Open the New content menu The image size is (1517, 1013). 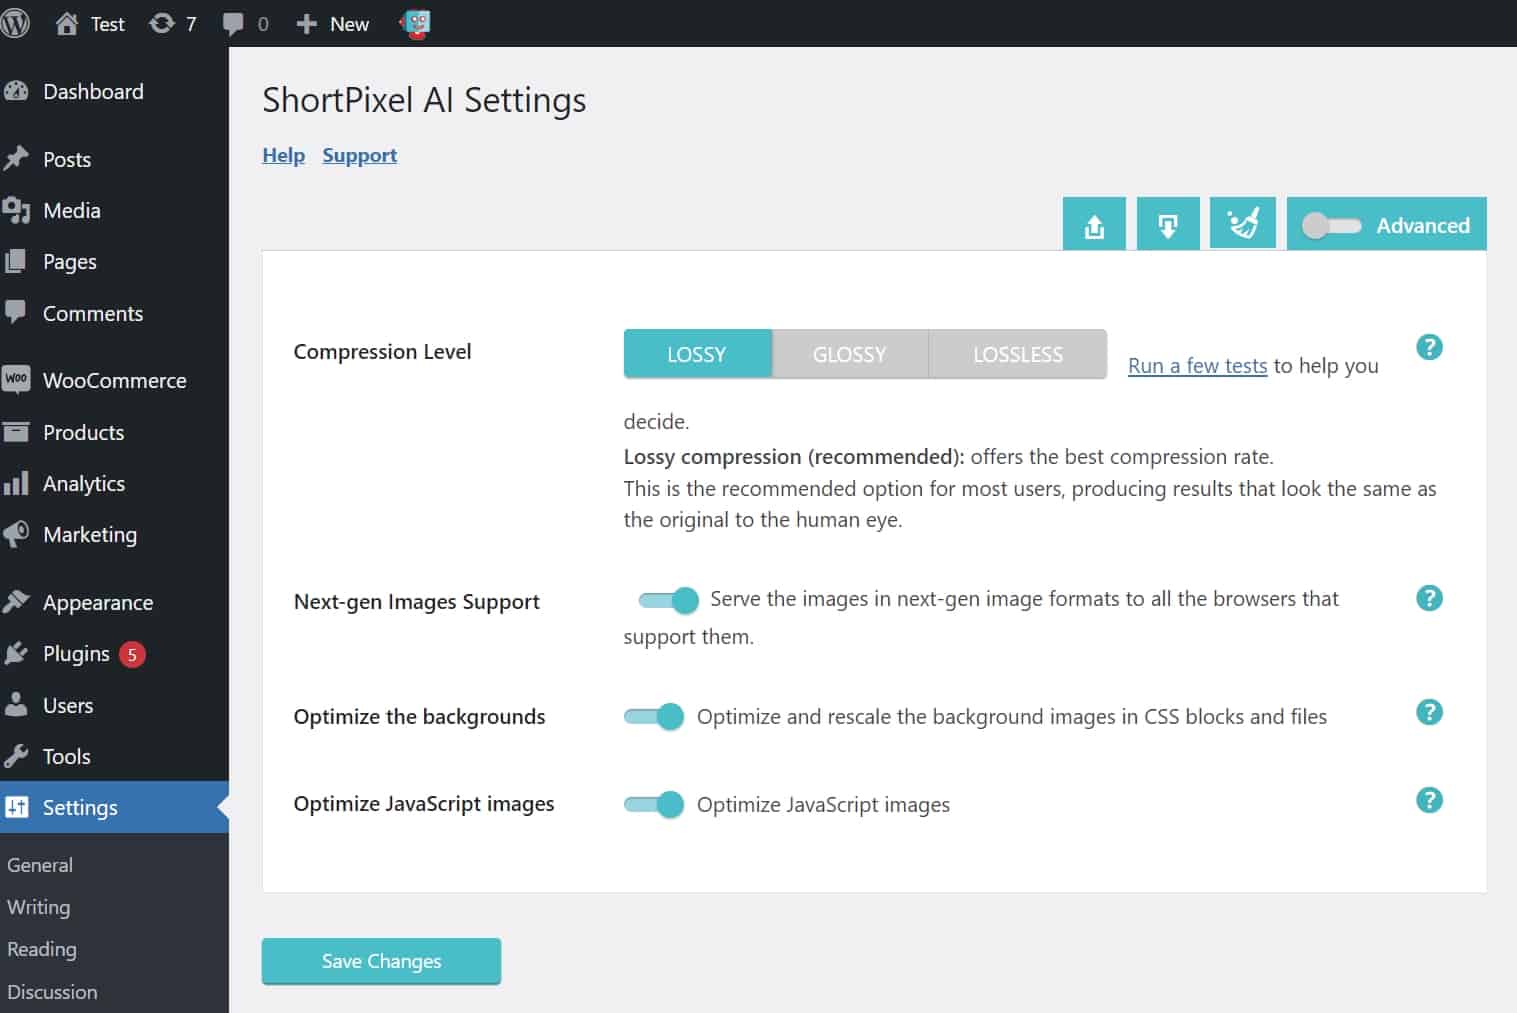tap(333, 24)
